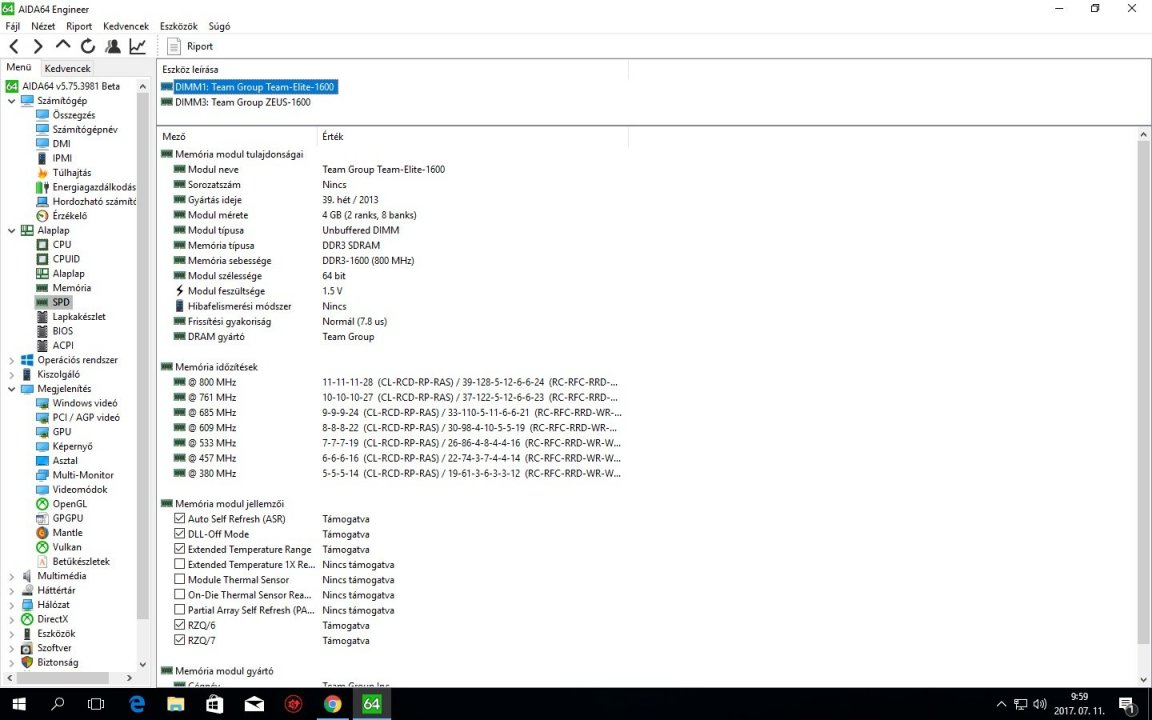Expand the Háttértár node
Viewport: 1152px width, 720px height.
click(x=11, y=591)
